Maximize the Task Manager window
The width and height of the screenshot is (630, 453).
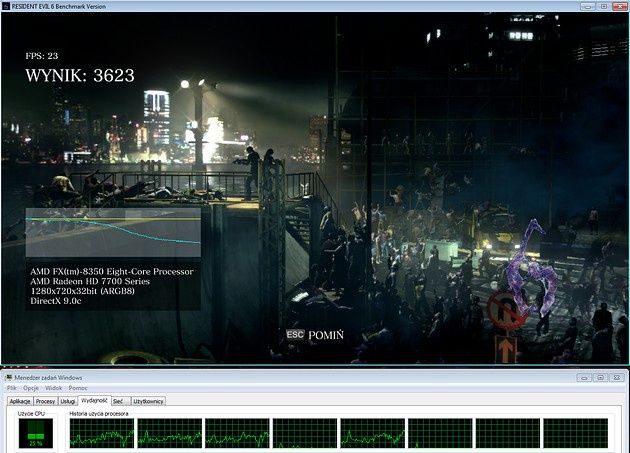coord(601,377)
